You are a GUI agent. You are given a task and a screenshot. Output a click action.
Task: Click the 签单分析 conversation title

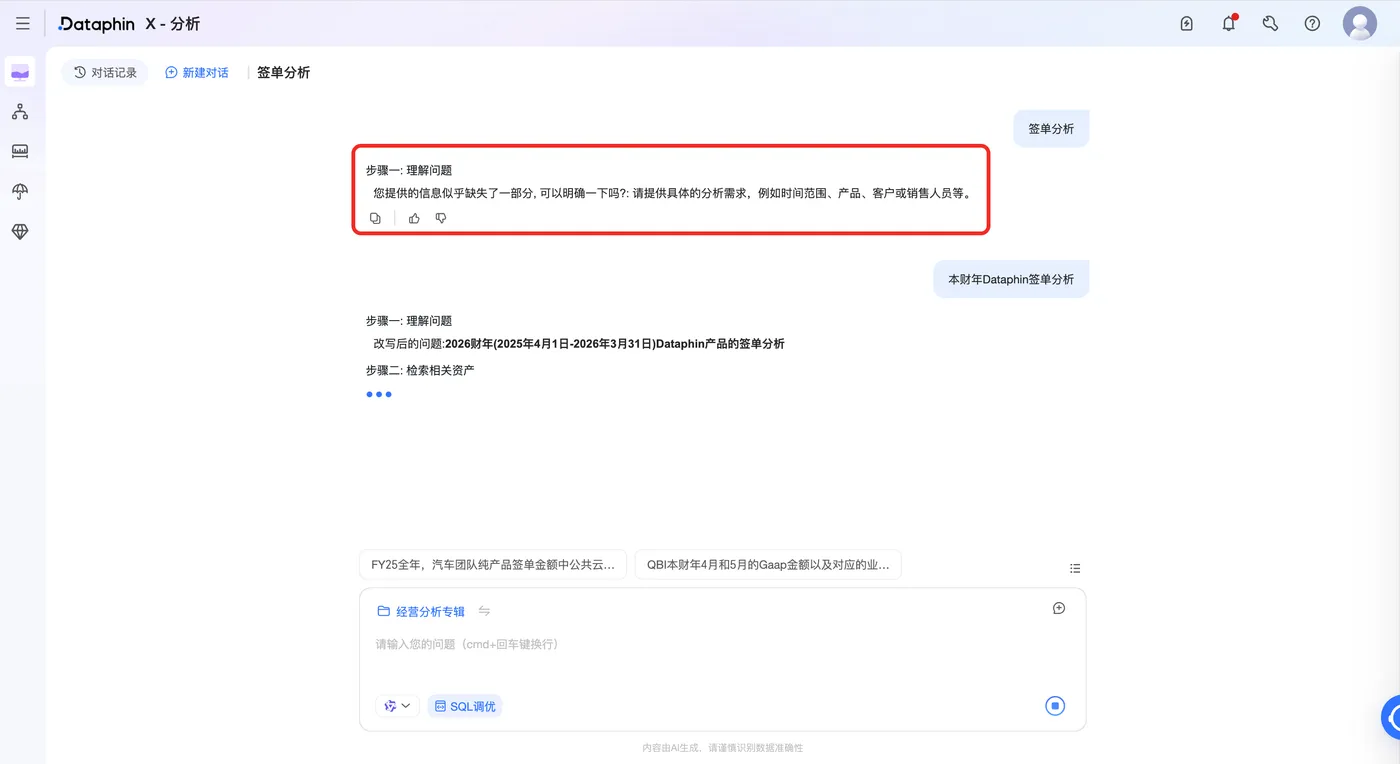(x=284, y=73)
